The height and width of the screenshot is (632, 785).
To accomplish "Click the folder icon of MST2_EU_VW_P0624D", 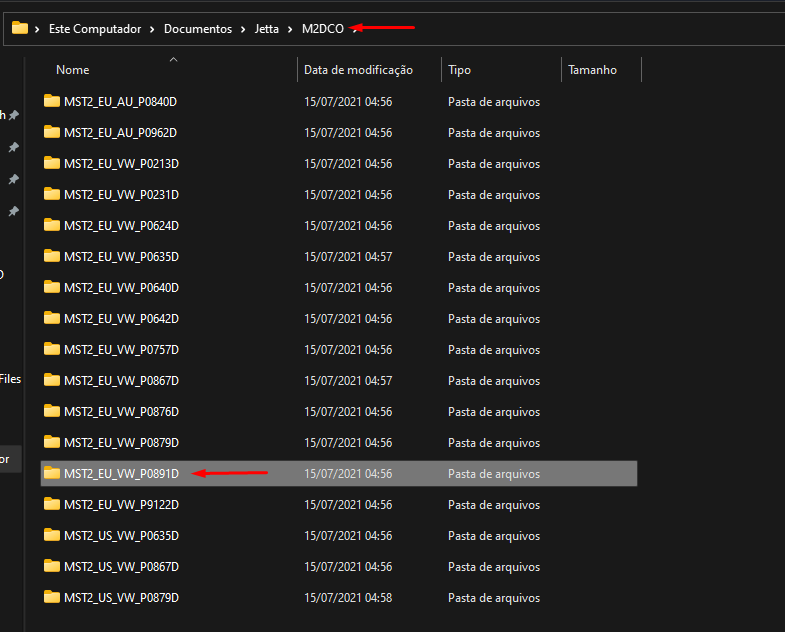I will click(52, 225).
